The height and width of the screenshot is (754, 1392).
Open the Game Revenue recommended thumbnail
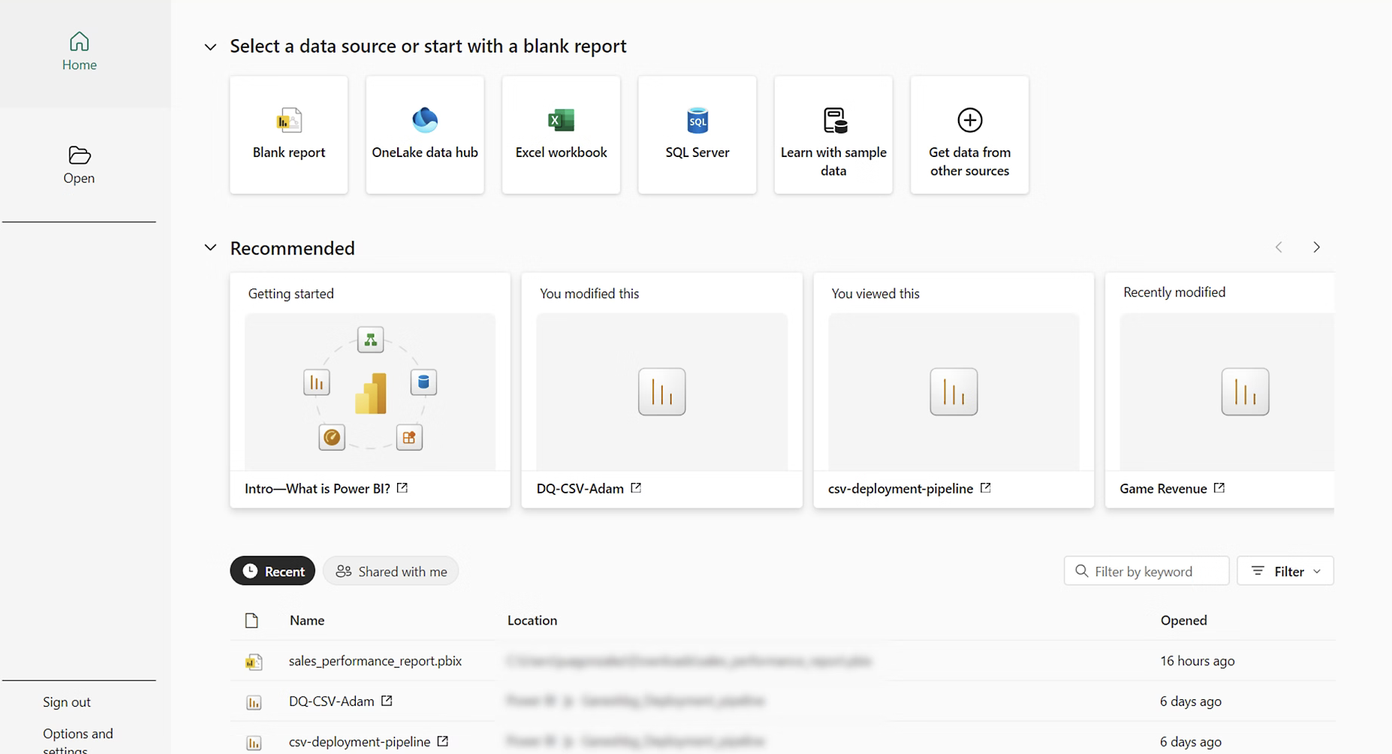pyautogui.click(x=1227, y=392)
